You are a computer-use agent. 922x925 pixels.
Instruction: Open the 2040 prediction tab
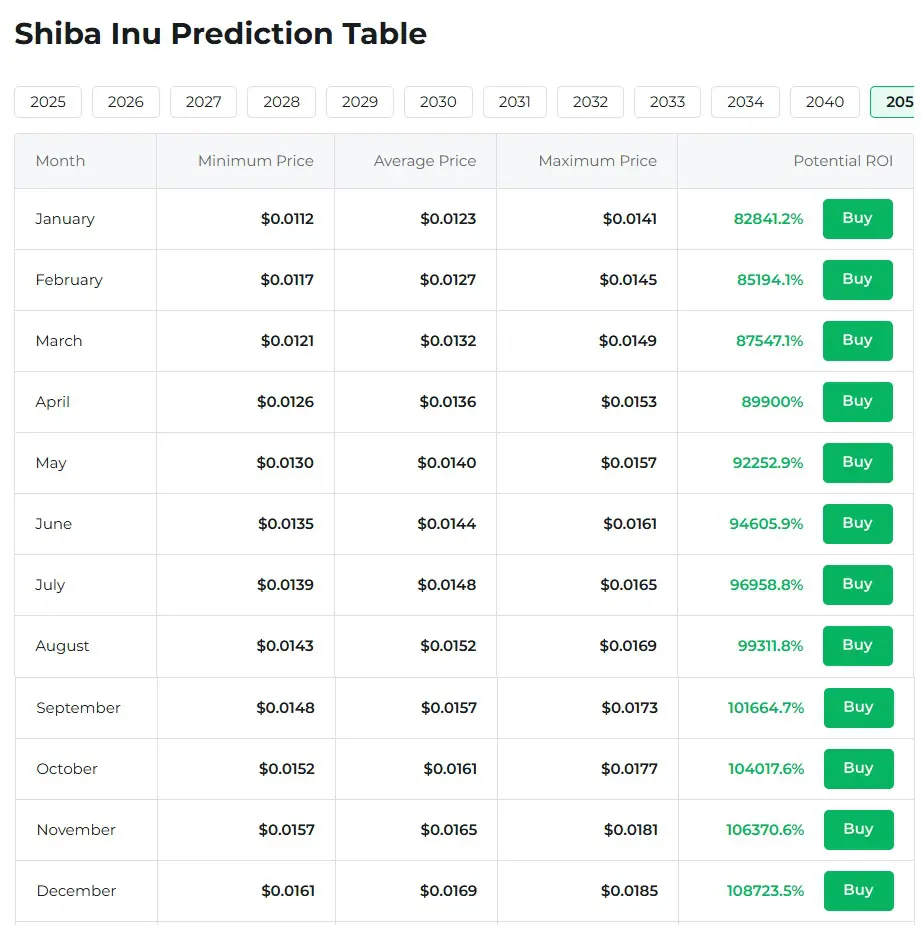(x=824, y=101)
